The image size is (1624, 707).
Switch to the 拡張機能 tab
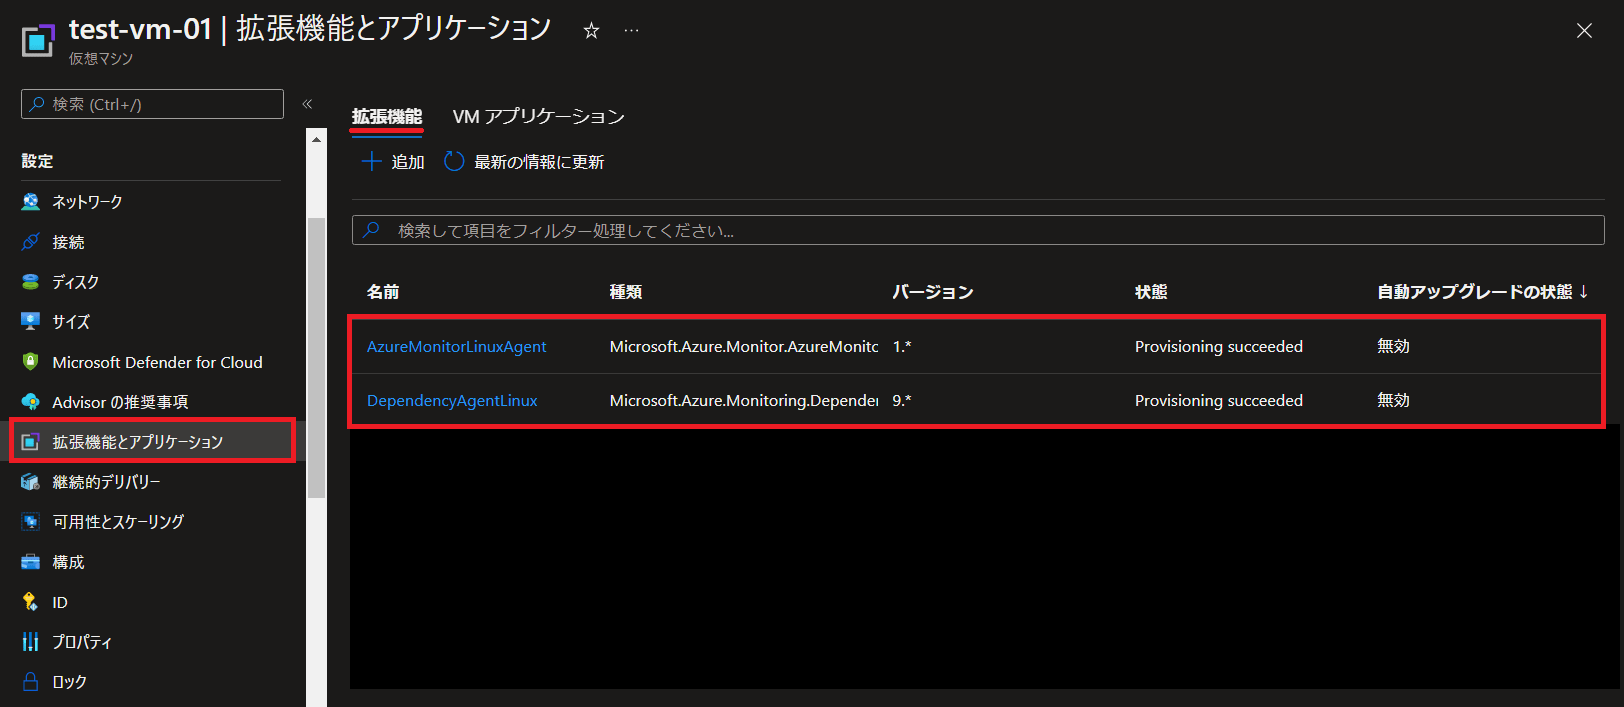point(387,117)
